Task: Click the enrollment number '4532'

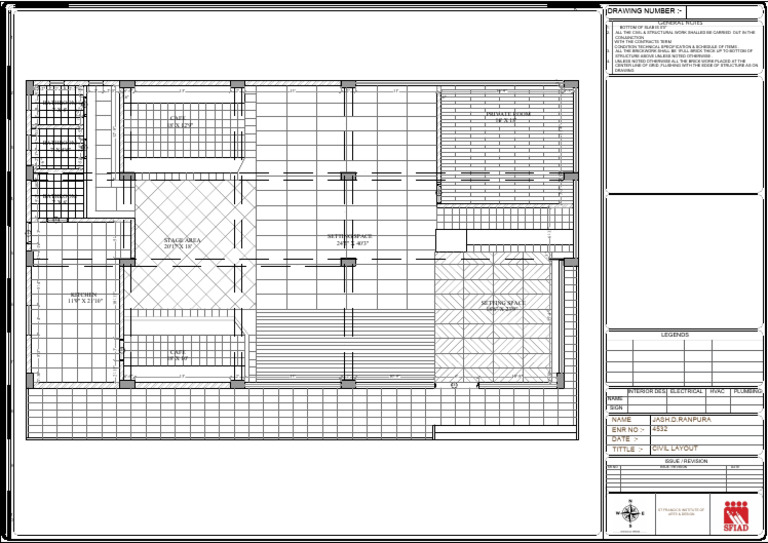Action: tap(660, 429)
